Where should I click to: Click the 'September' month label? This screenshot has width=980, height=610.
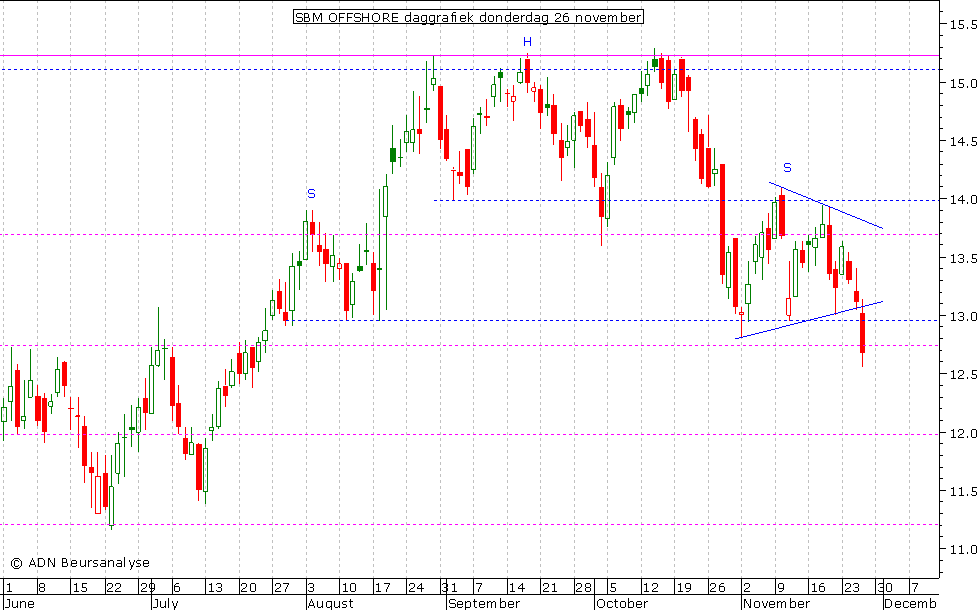484,603
